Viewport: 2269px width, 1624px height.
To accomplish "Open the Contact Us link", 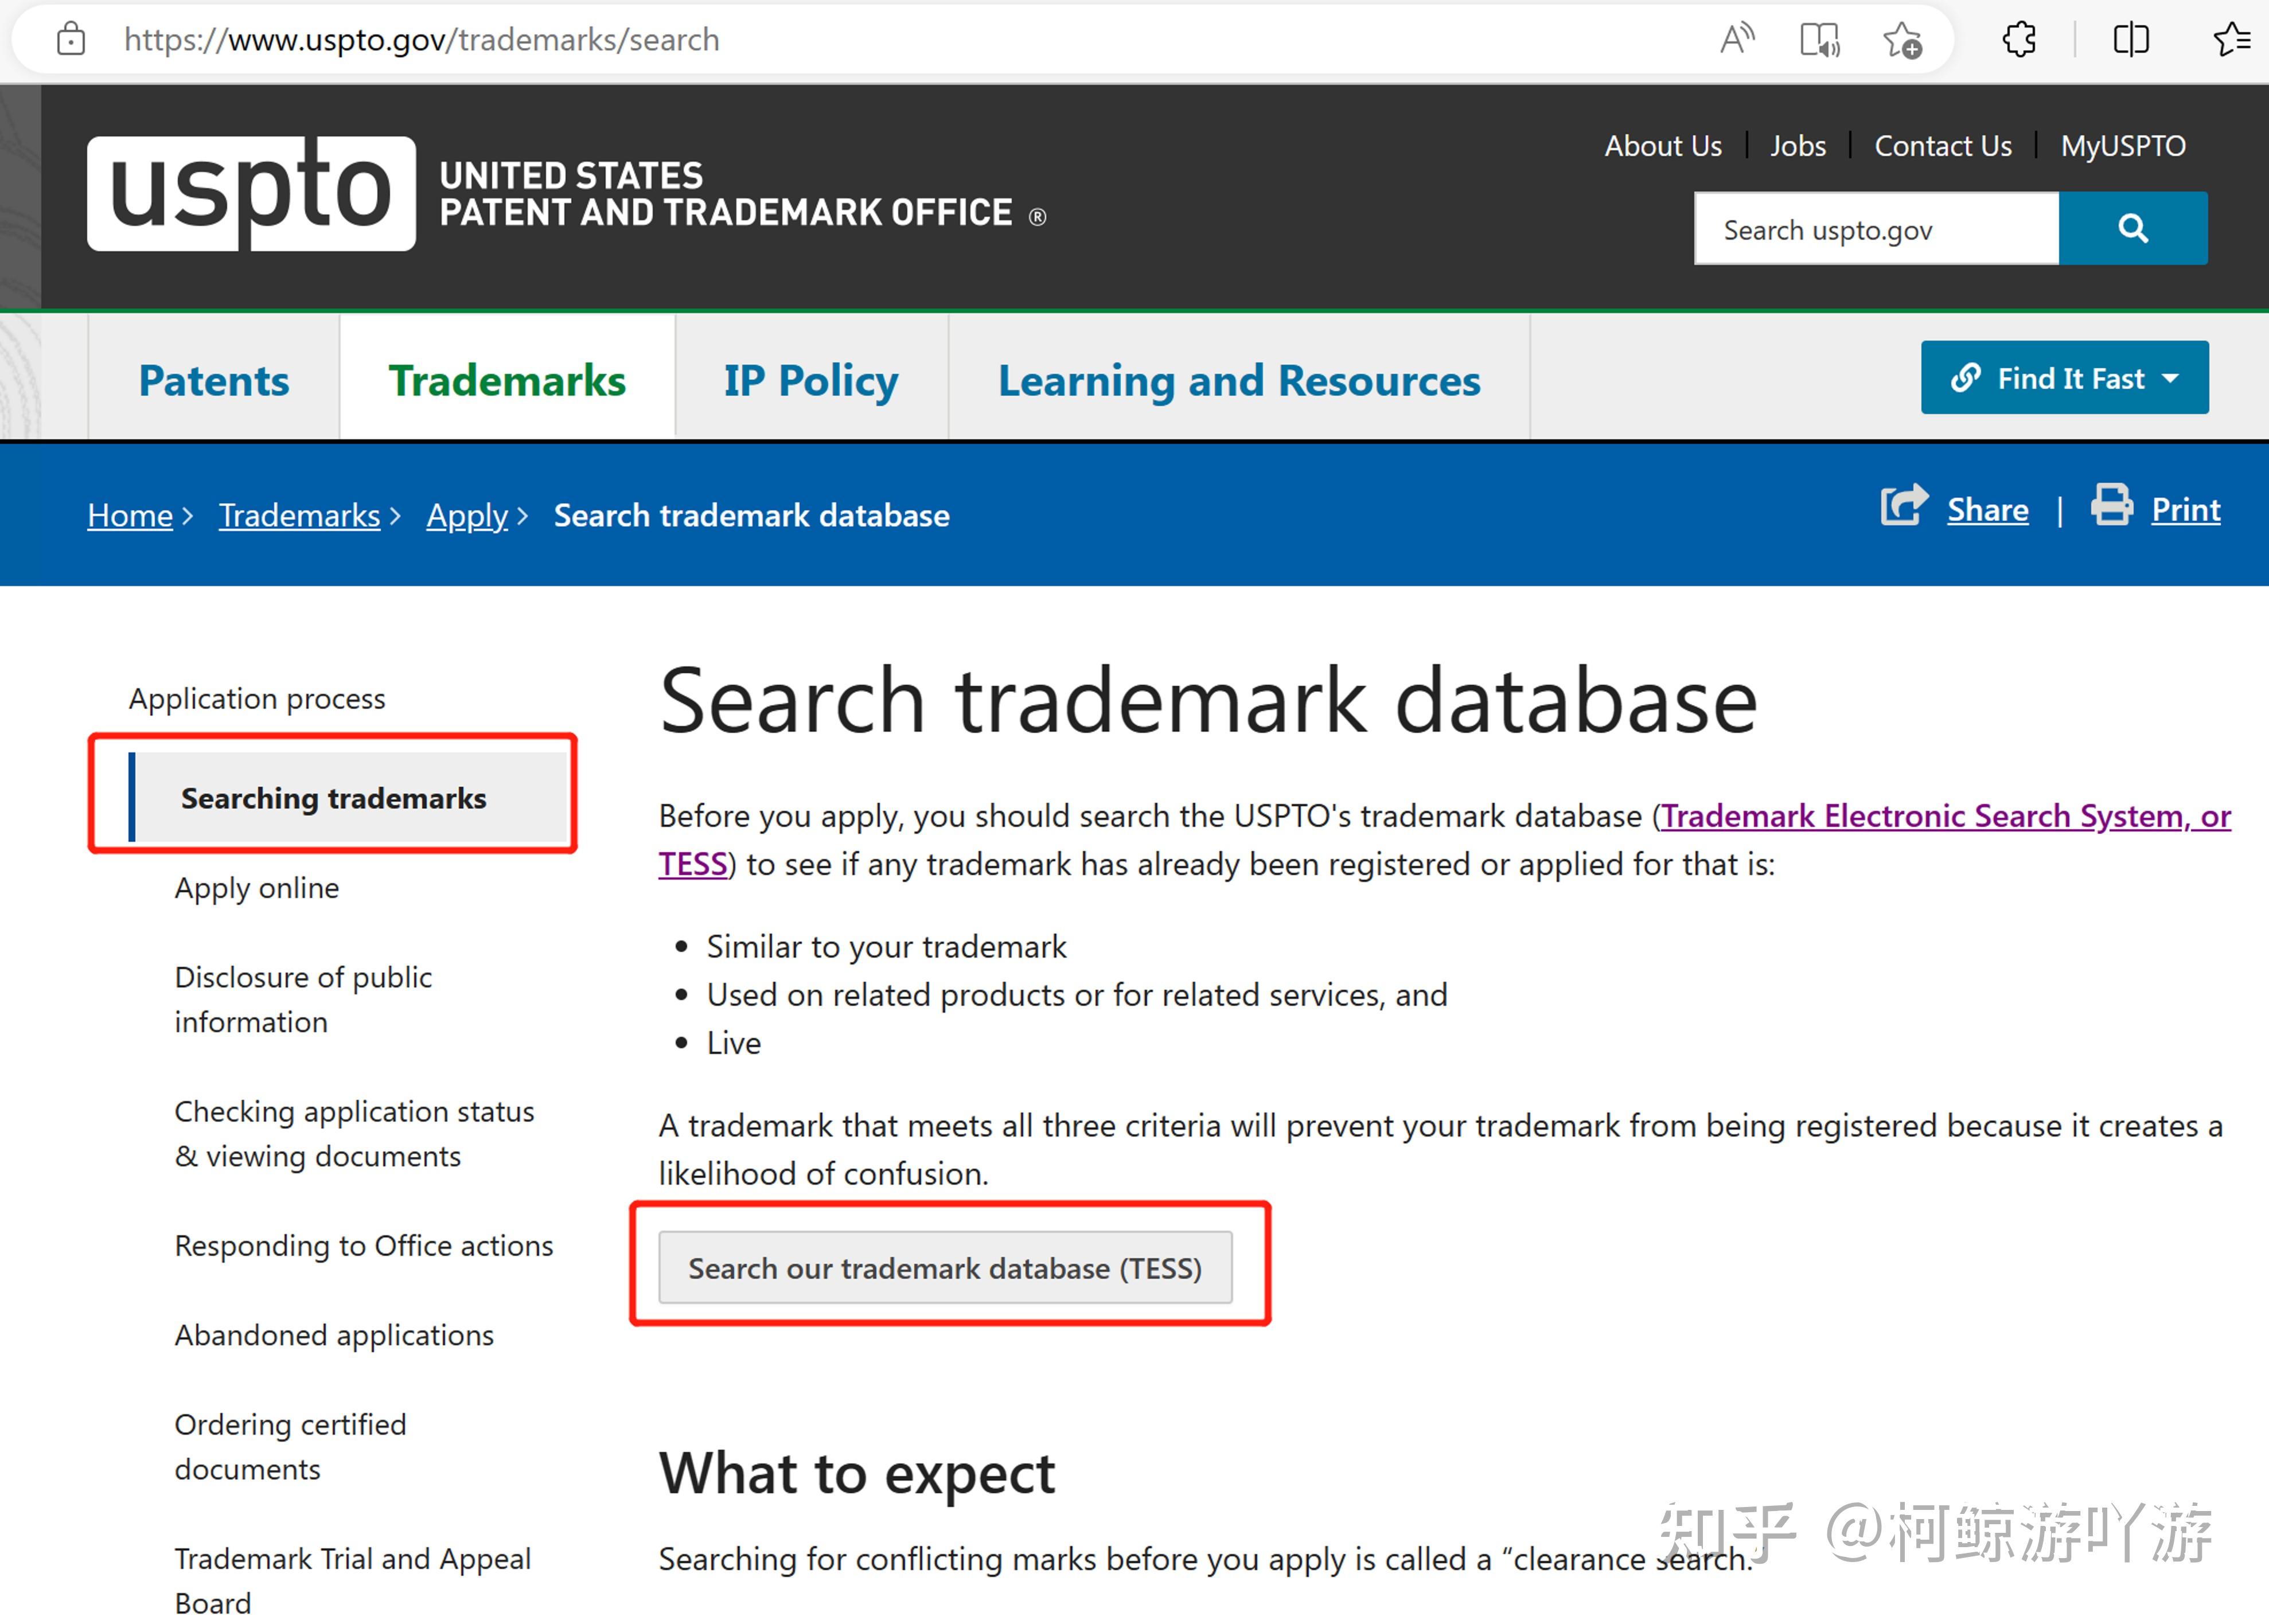I will (1943, 146).
